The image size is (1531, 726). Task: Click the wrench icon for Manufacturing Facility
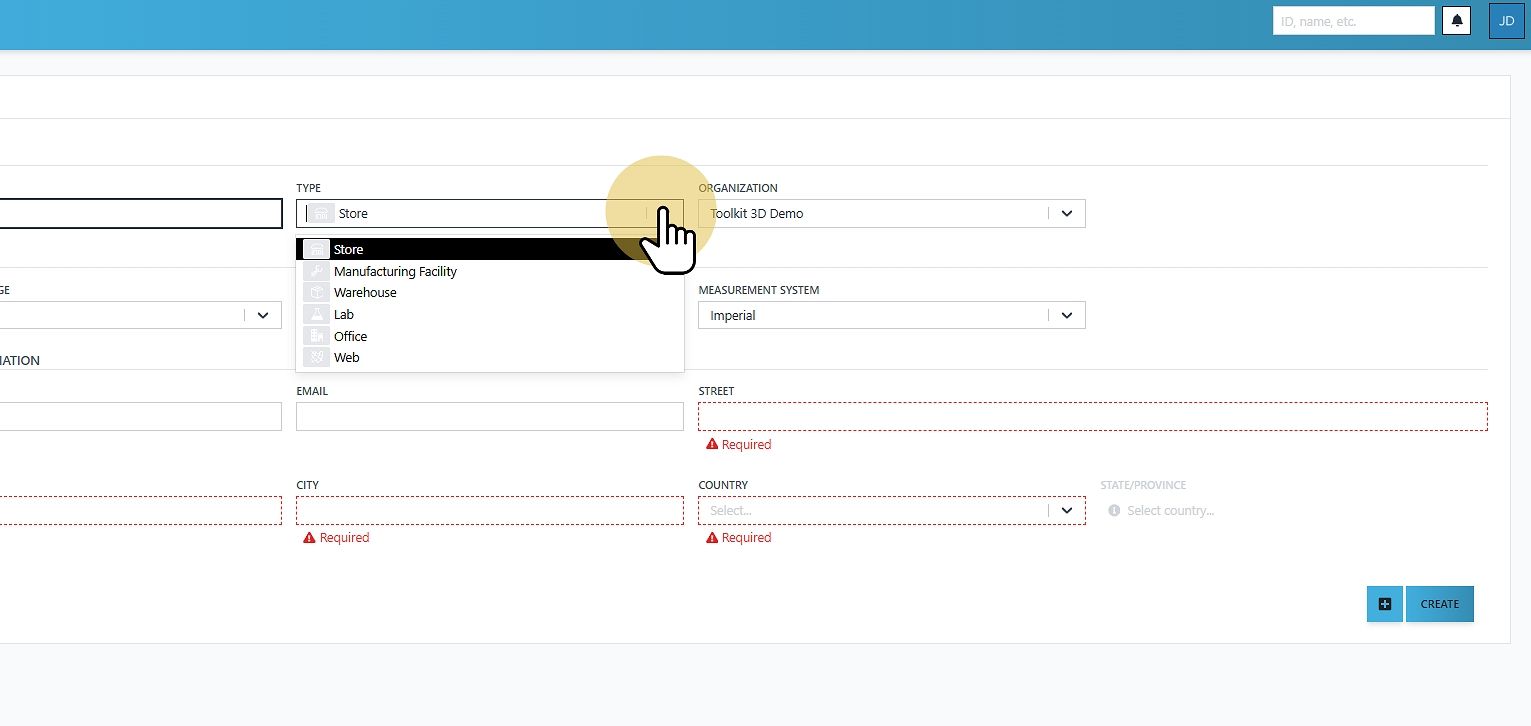click(x=316, y=271)
